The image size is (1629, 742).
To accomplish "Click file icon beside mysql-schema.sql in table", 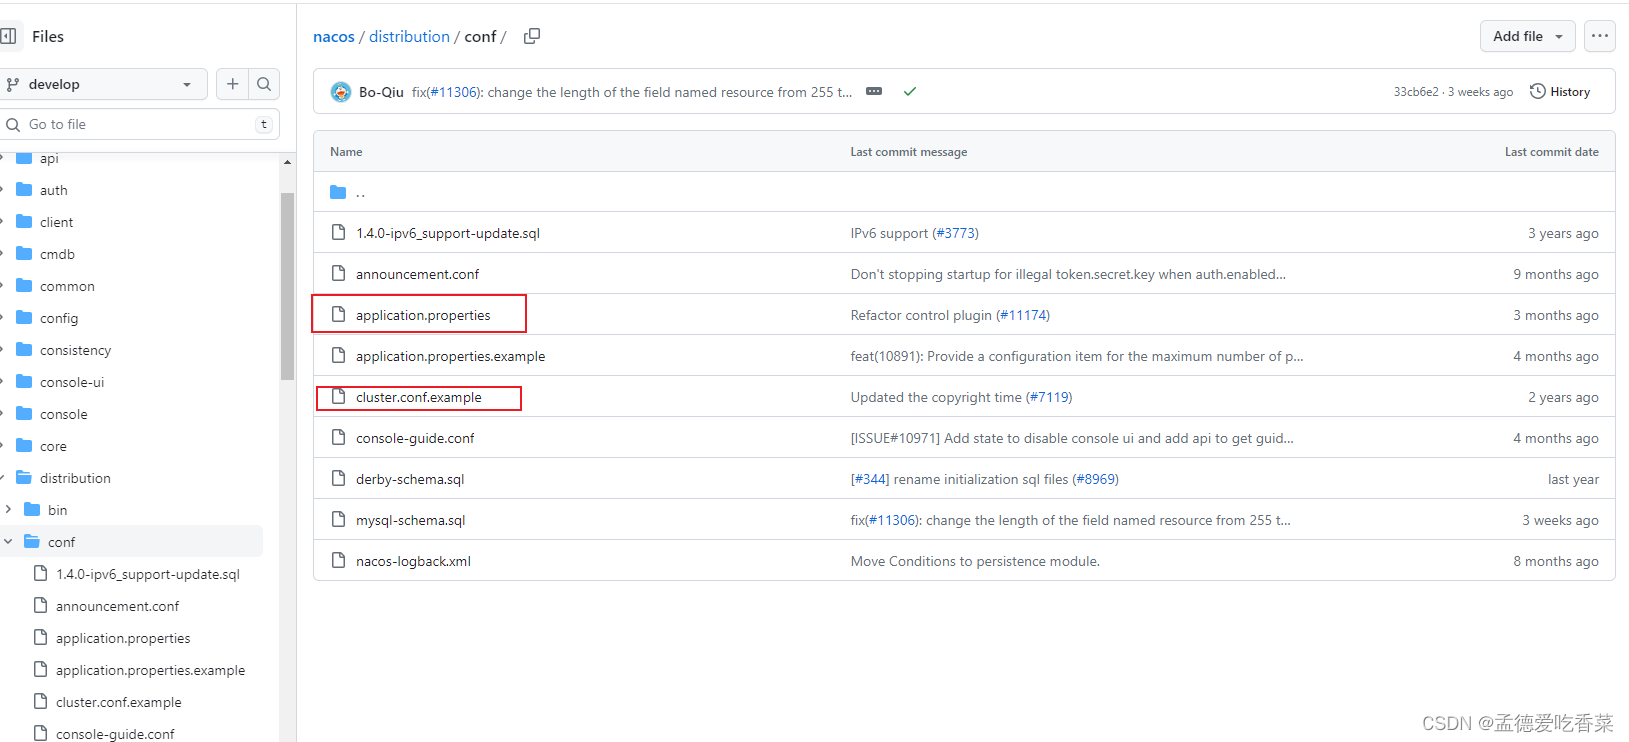I will 338,520.
